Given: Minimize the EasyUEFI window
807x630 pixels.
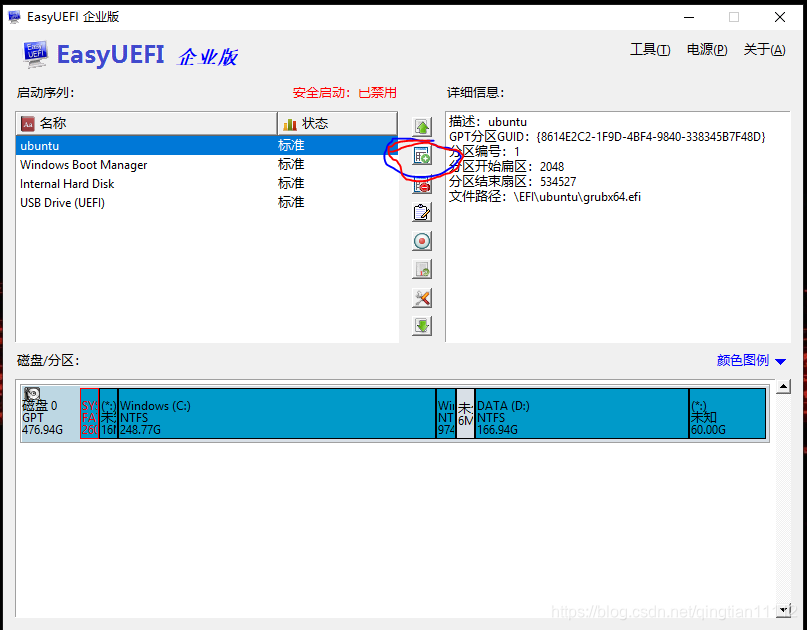Looking at the screenshot, I should [689, 17].
